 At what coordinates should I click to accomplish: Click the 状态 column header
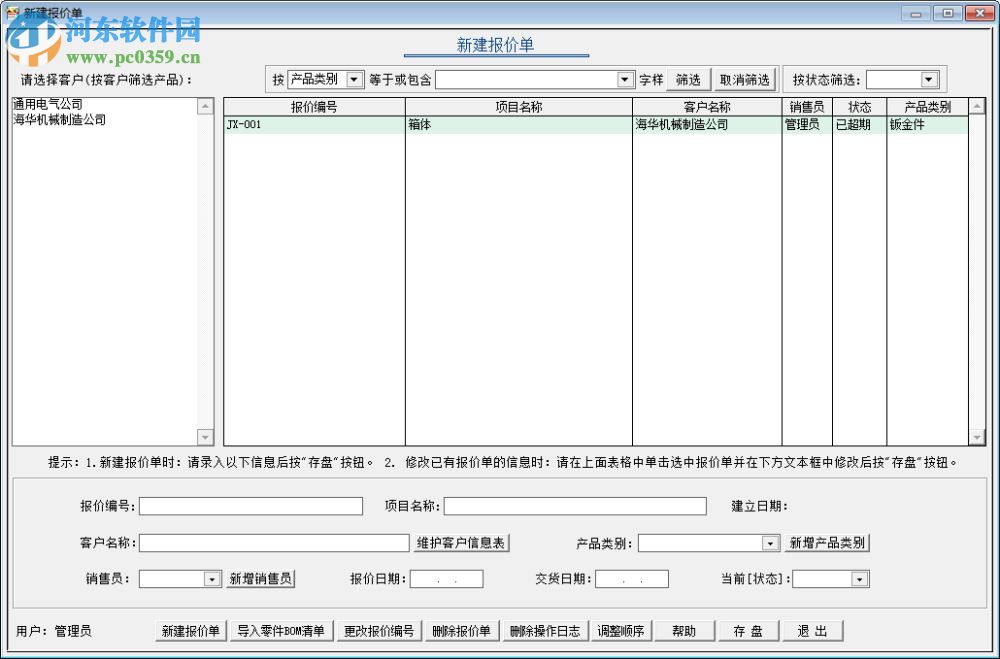[859, 107]
